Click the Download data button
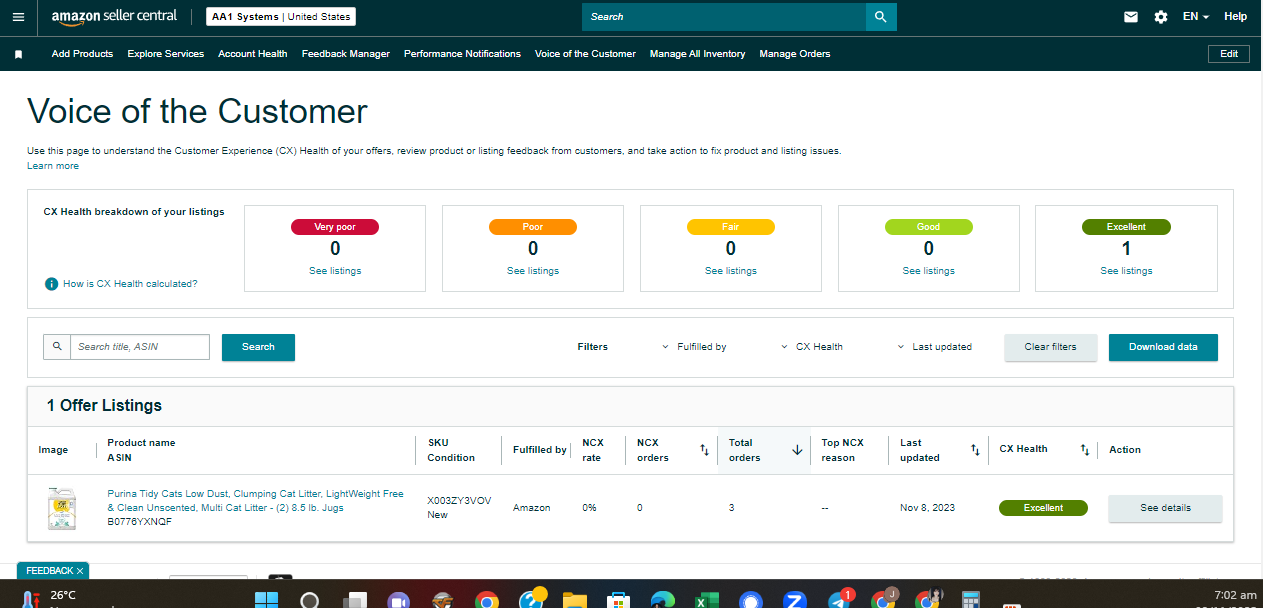 click(1163, 347)
